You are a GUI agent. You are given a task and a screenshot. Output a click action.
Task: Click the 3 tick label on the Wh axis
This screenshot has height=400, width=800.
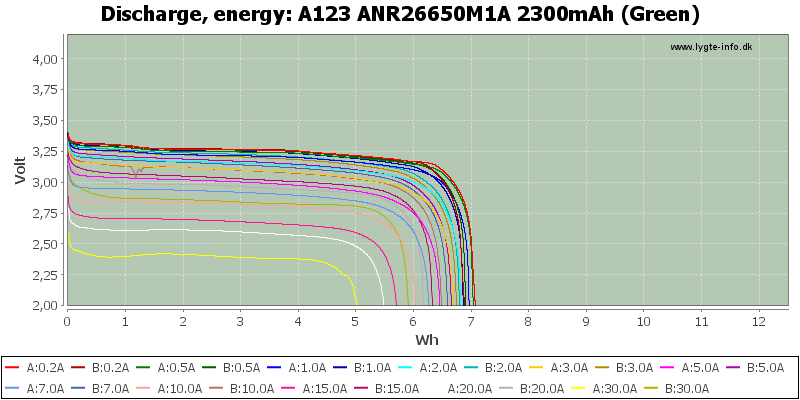click(240, 322)
